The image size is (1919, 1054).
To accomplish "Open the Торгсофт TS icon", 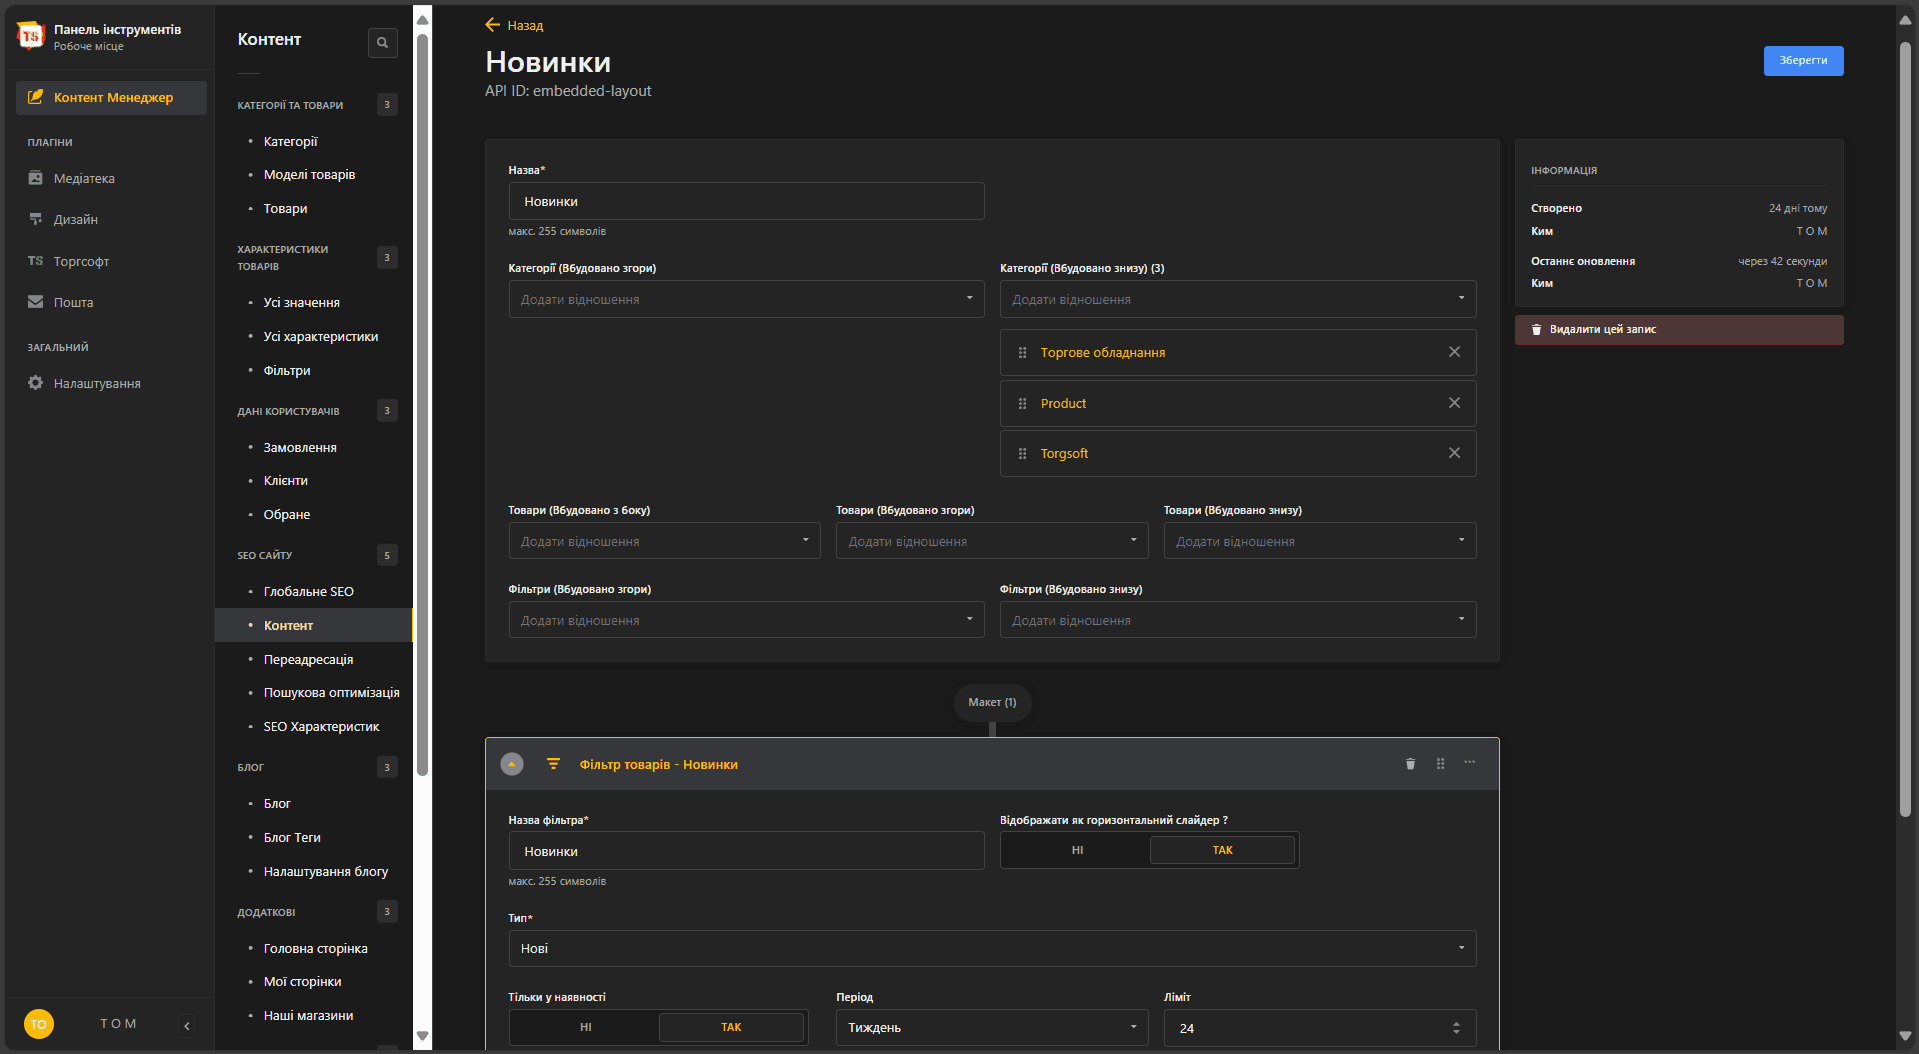I will pyautogui.click(x=36, y=261).
